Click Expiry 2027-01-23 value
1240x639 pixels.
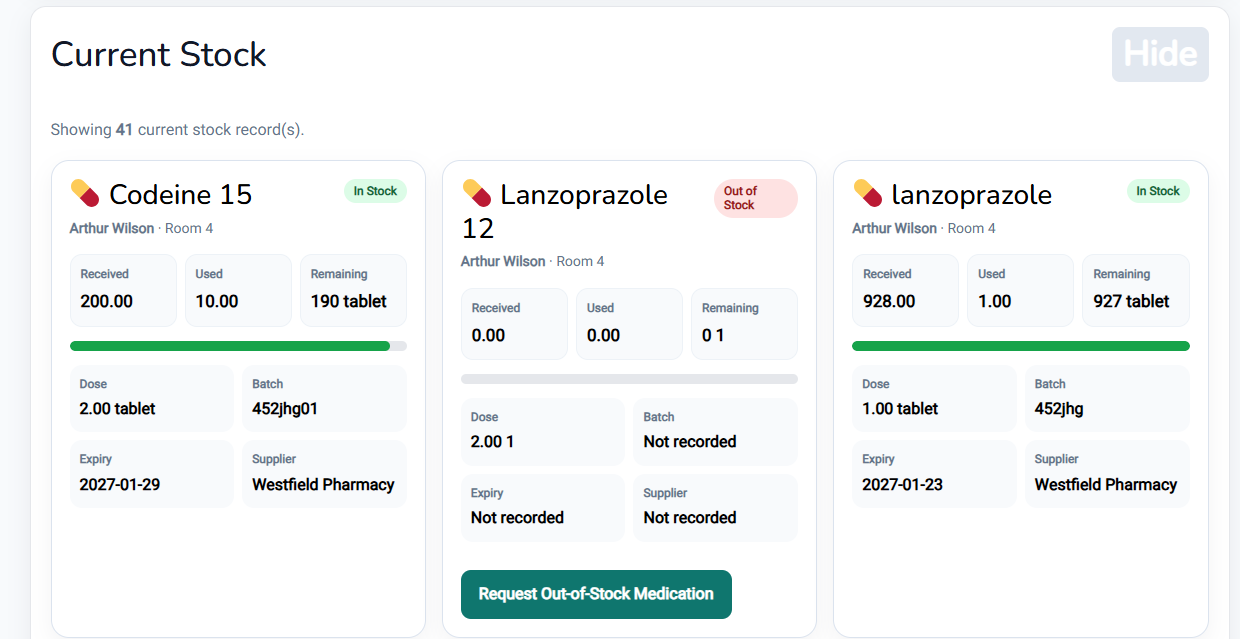[903, 484]
